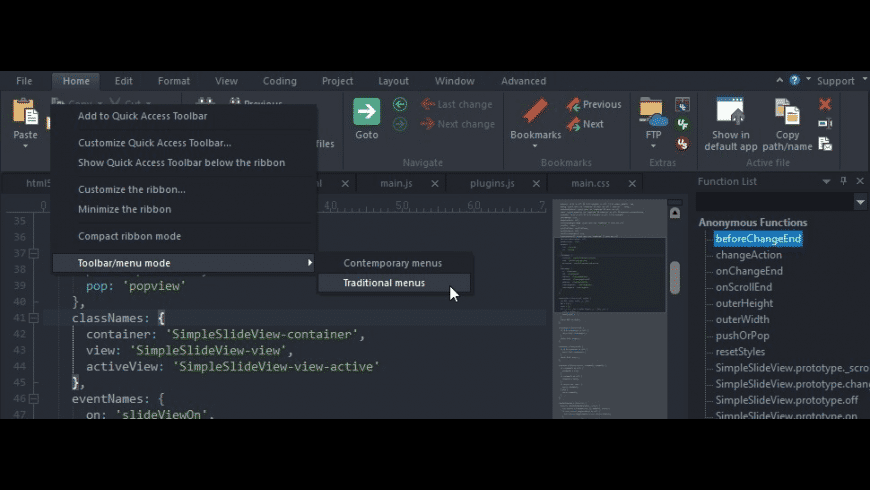870x490 pixels.
Task: Click the editor vertical scrollbar thumb
Action: (675, 277)
